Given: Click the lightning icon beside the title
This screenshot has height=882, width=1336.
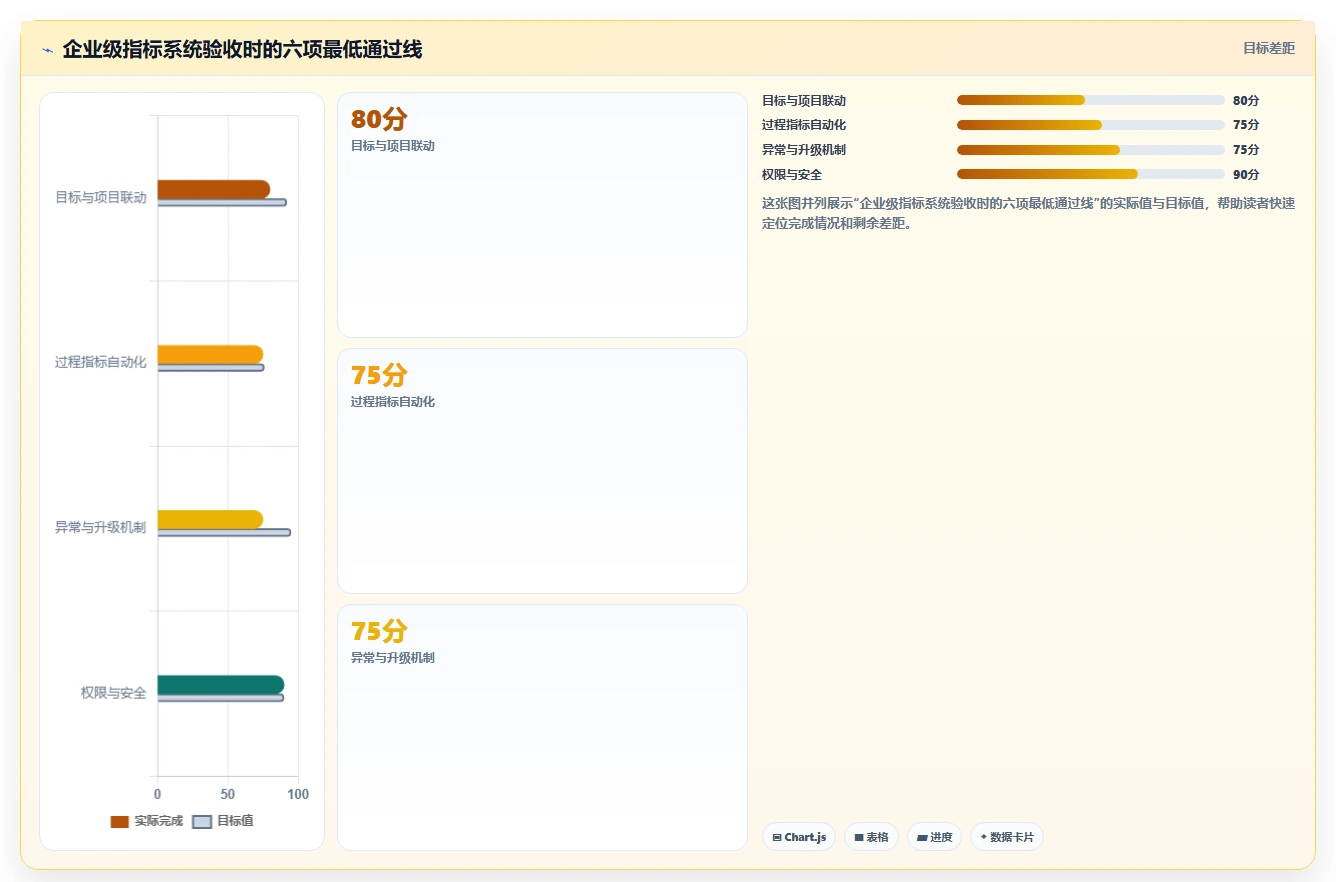Looking at the screenshot, I should click(47, 50).
